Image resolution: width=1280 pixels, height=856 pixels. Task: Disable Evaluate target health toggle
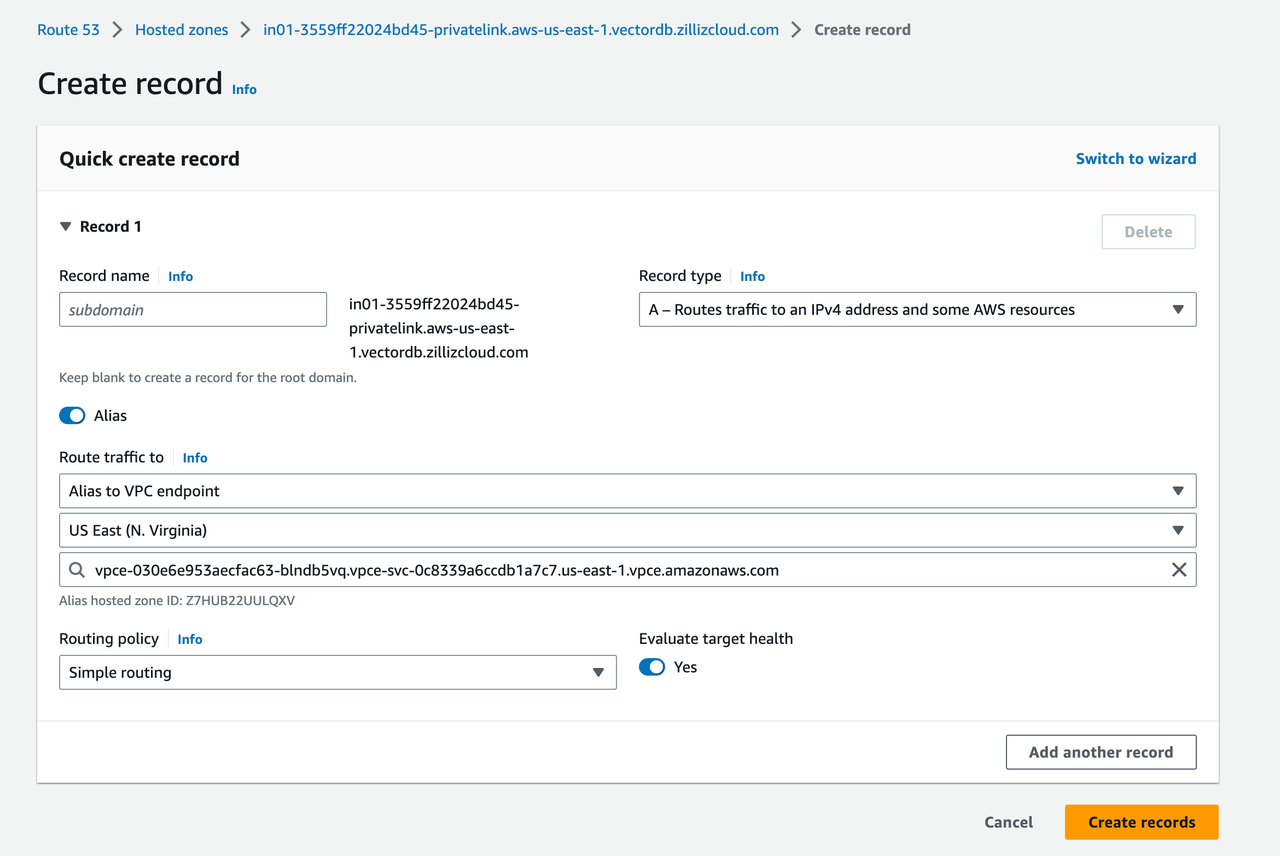pos(652,667)
